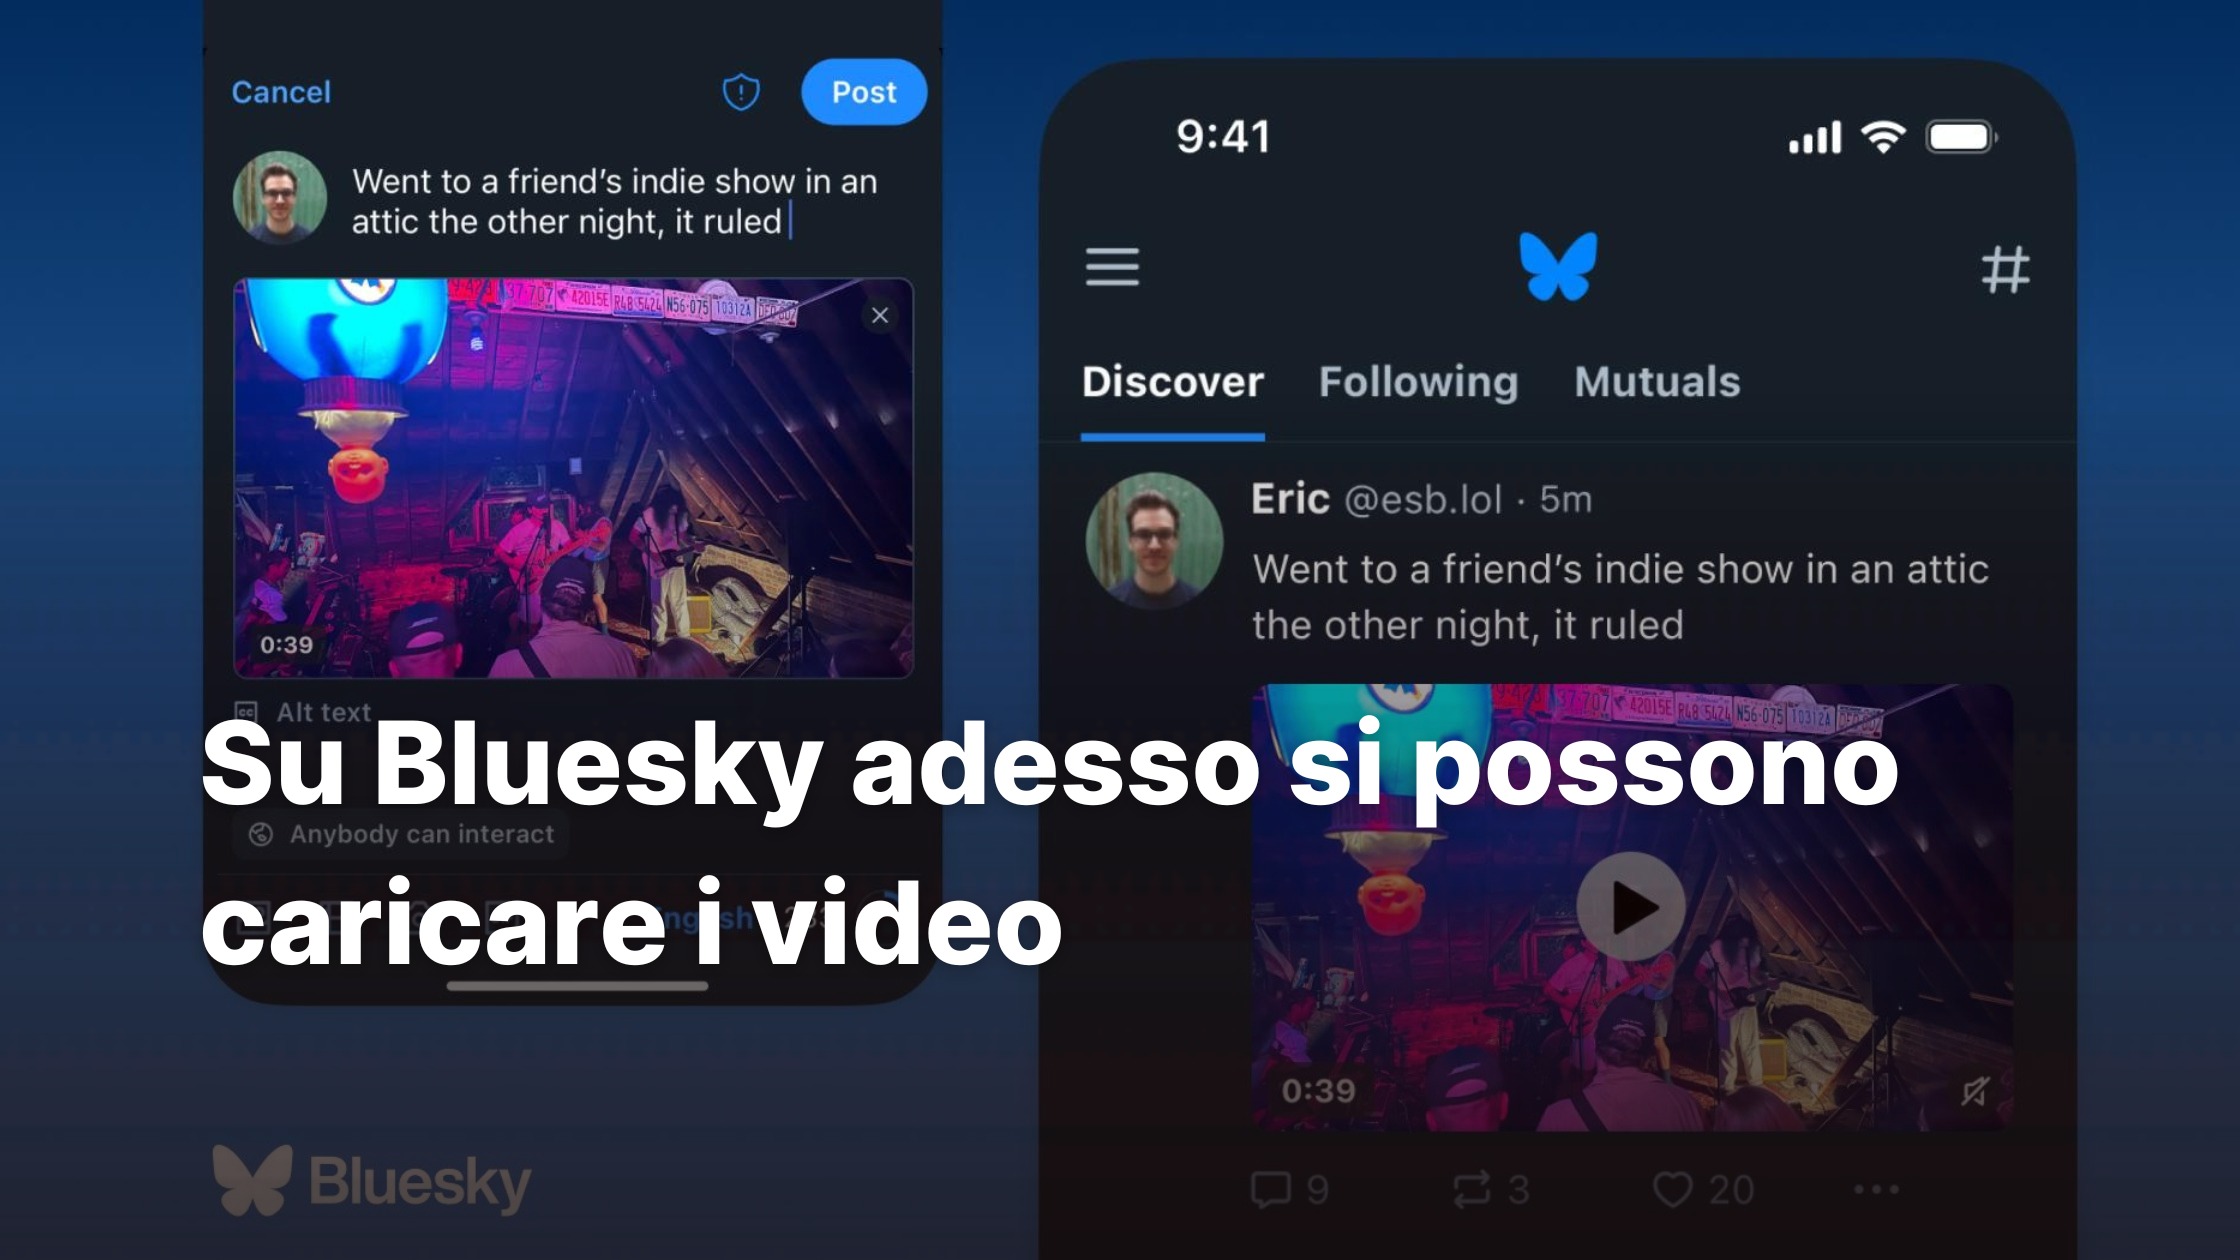This screenshot has width=2240, height=1260.
Task: Switch to the Following tab
Action: 1415,380
